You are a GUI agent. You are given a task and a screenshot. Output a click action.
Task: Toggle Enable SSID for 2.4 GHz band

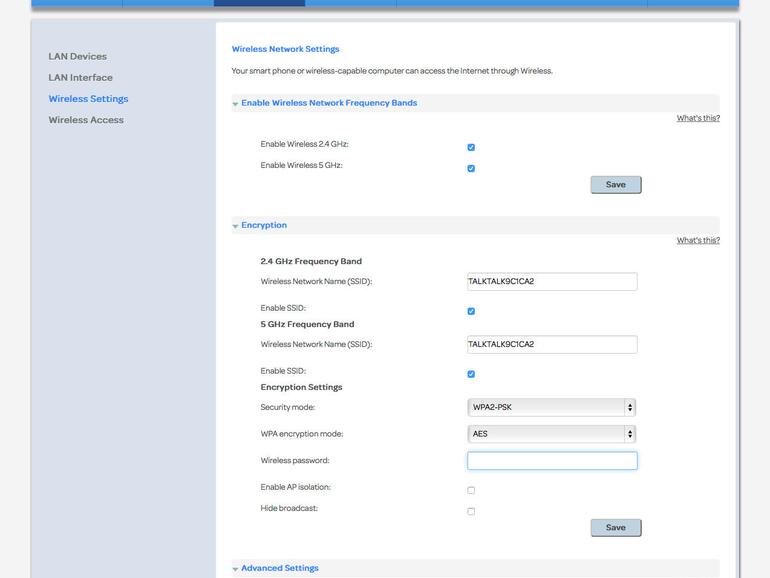tap(471, 311)
